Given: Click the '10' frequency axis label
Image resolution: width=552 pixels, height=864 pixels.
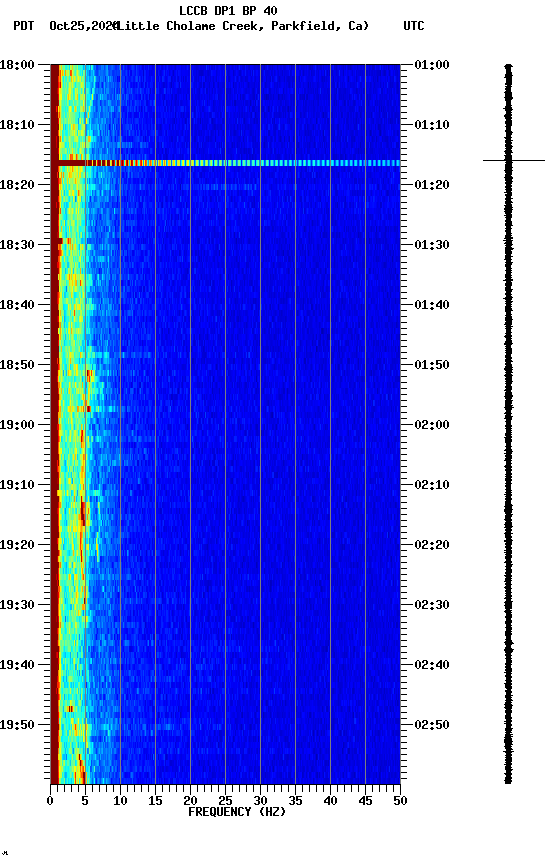Looking at the screenshot, I should tap(120, 801).
